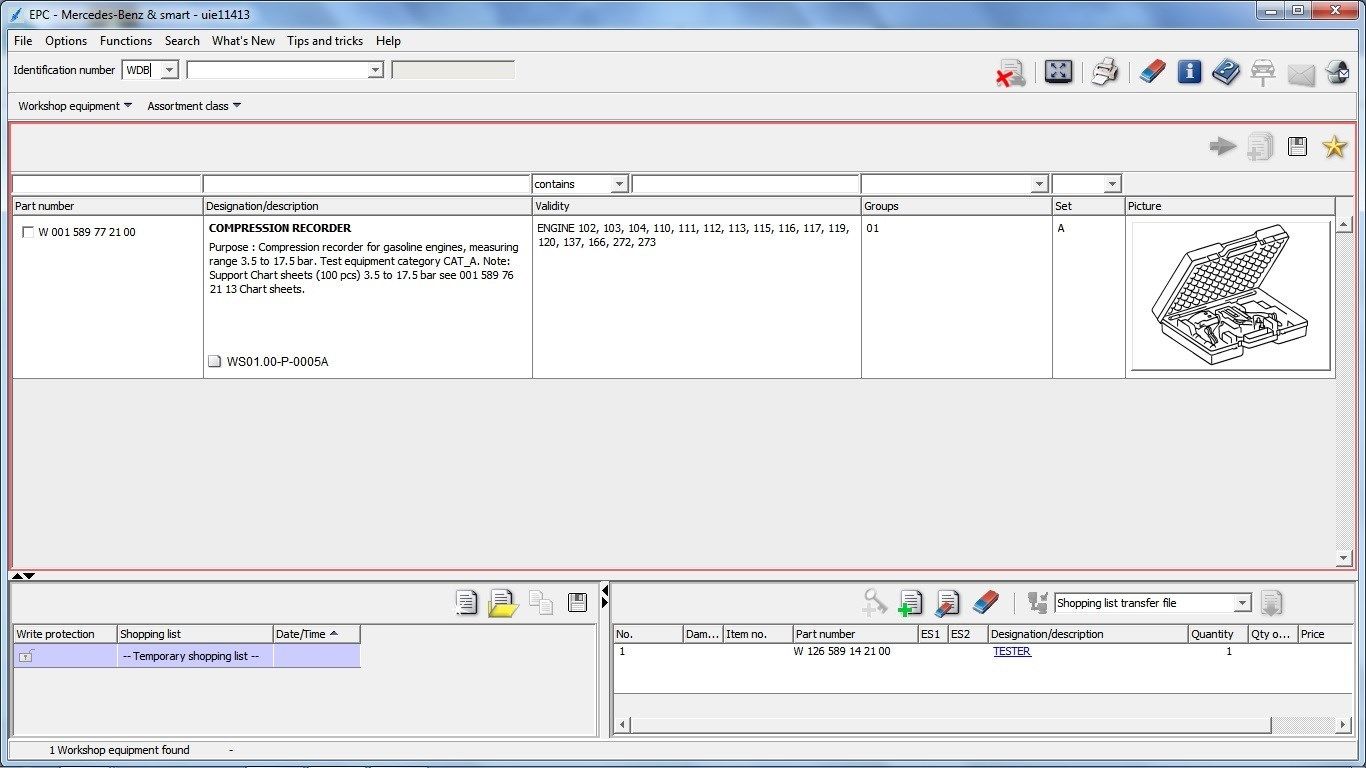Click the floppy disk save icon beside the star
The width and height of the screenshot is (1366, 768).
click(1298, 147)
